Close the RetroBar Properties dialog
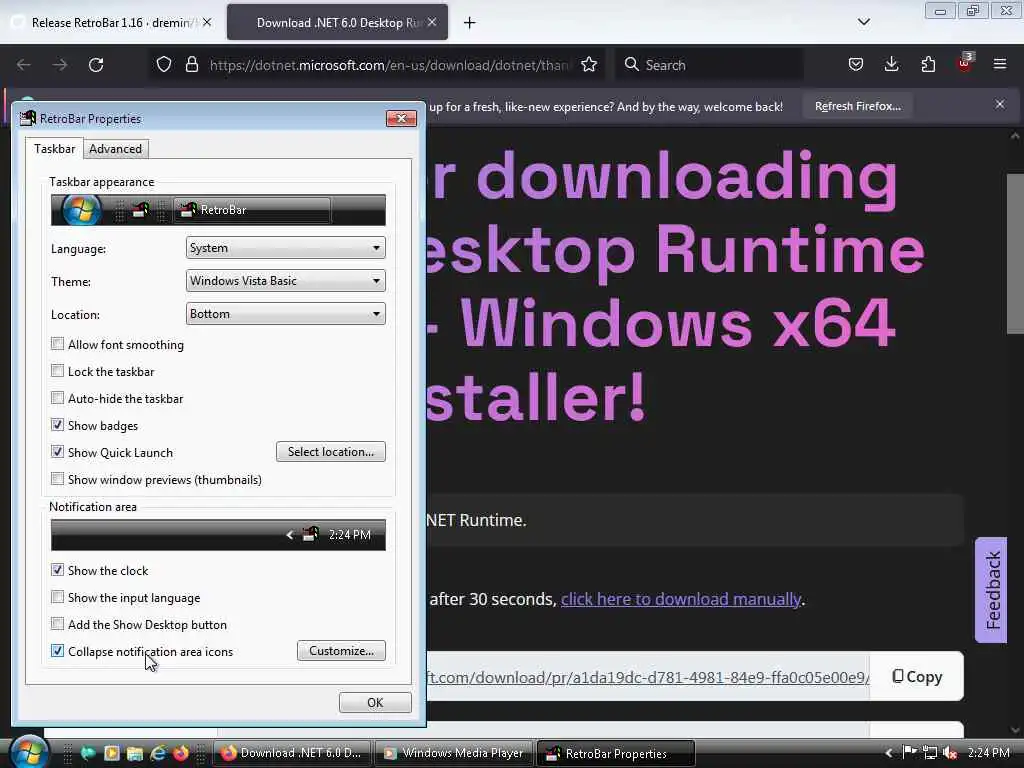 [401, 118]
